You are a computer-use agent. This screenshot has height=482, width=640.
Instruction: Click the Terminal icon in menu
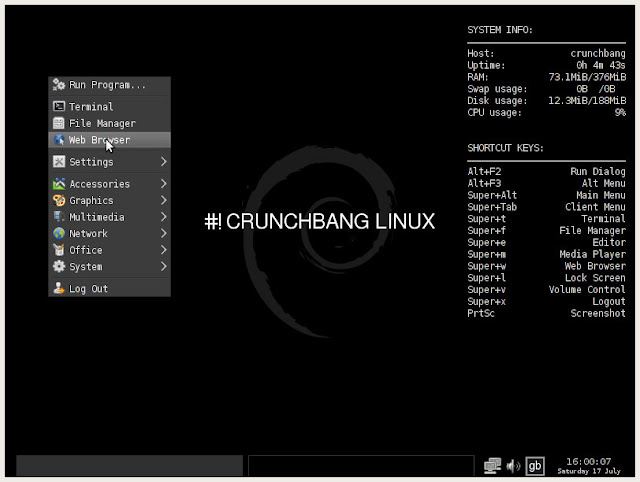[x=59, y=107]
